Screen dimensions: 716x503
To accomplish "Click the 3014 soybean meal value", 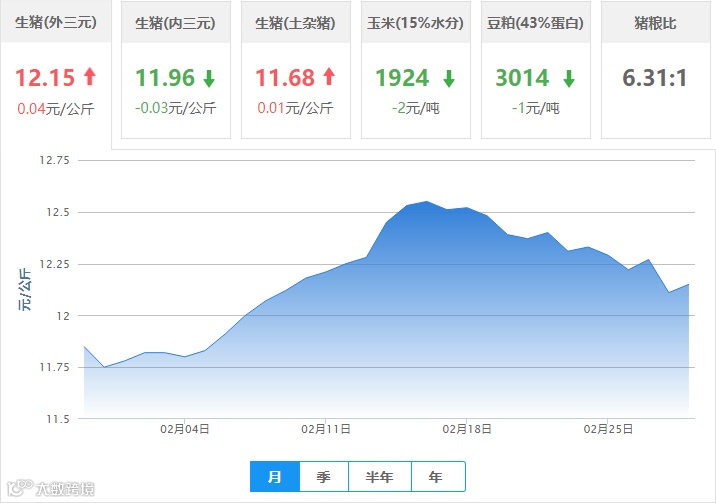I will pyautogui.click(x=522, y=78).
